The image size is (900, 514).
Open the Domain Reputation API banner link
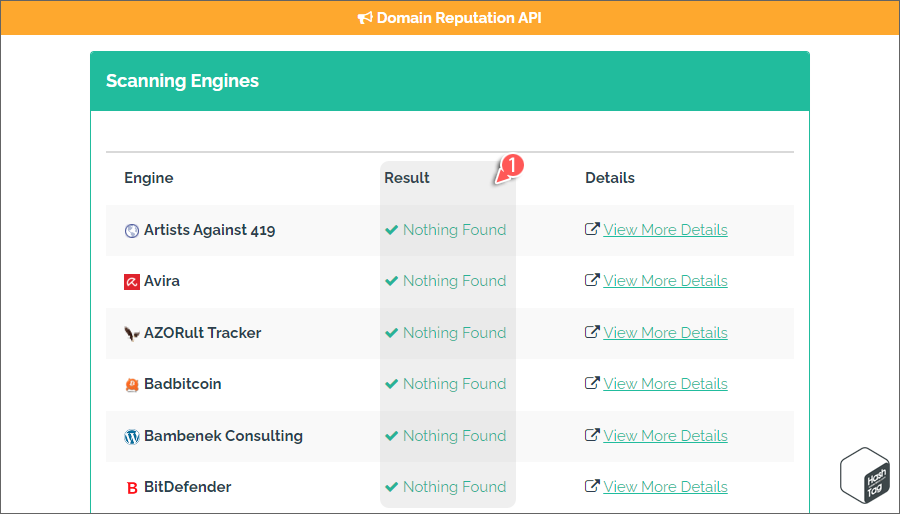pos(459,18)
